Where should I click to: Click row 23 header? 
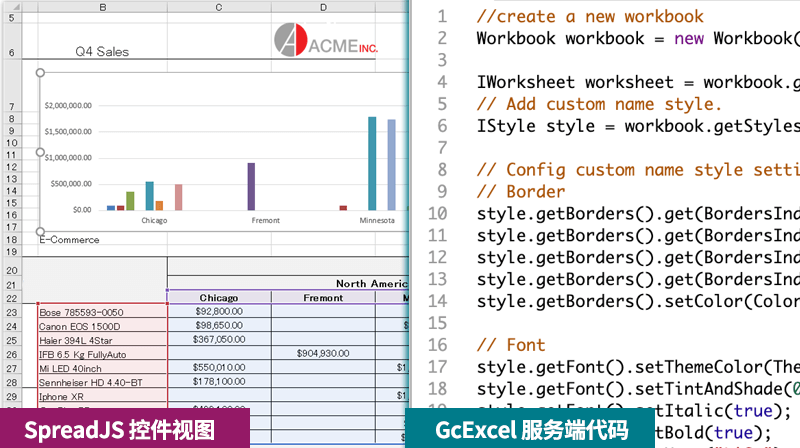(11, 312)
